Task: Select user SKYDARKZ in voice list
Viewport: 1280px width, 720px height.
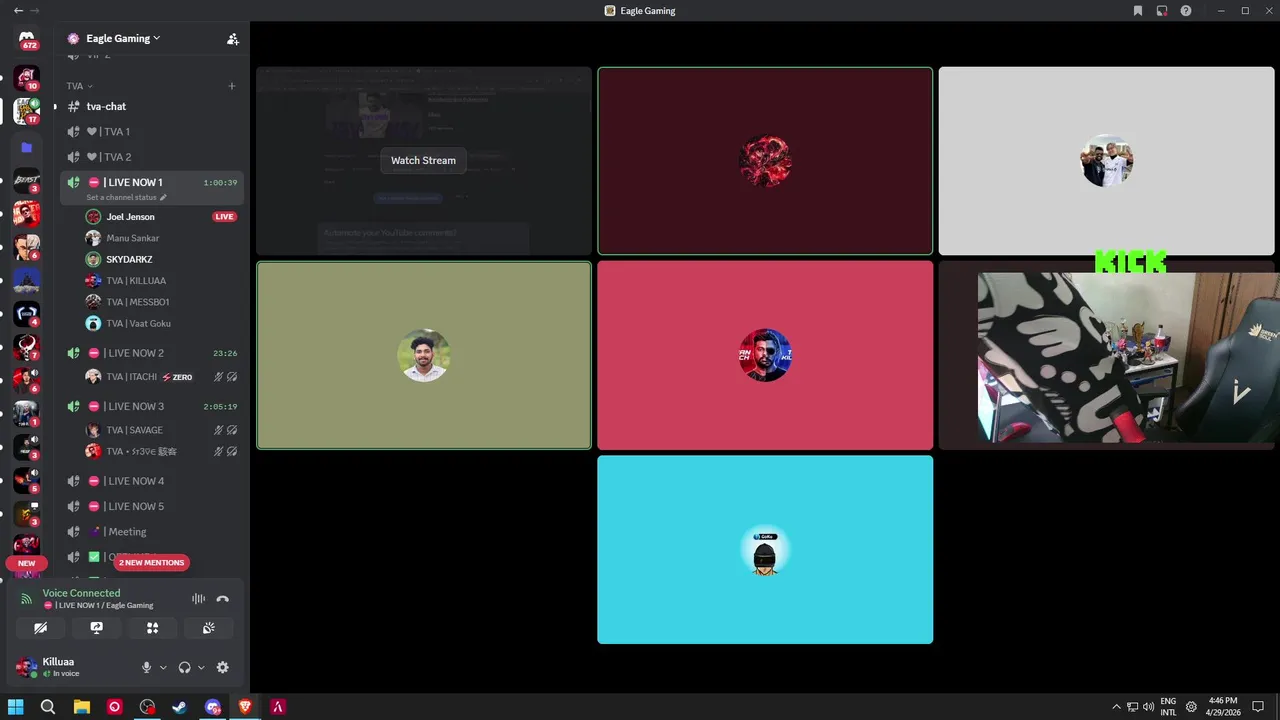Action: [160, 260]
